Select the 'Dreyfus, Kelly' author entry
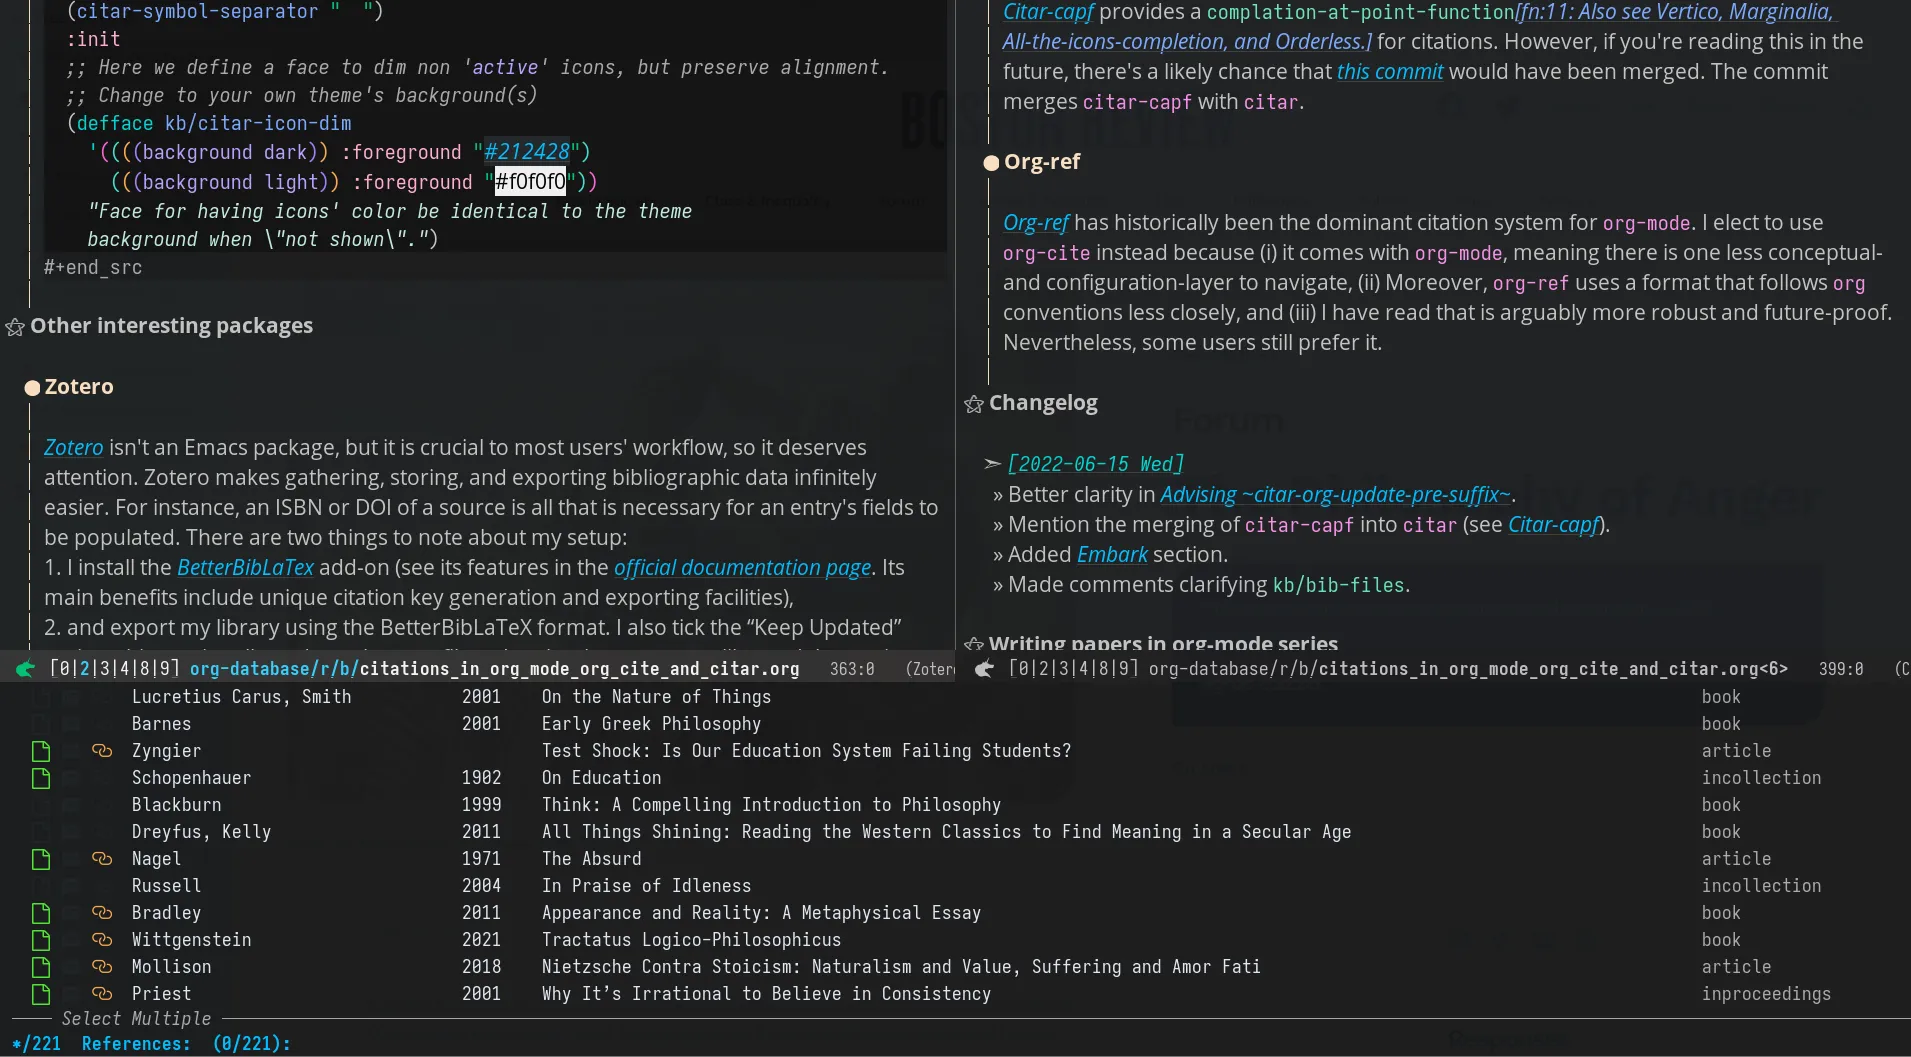 point(201,832)
